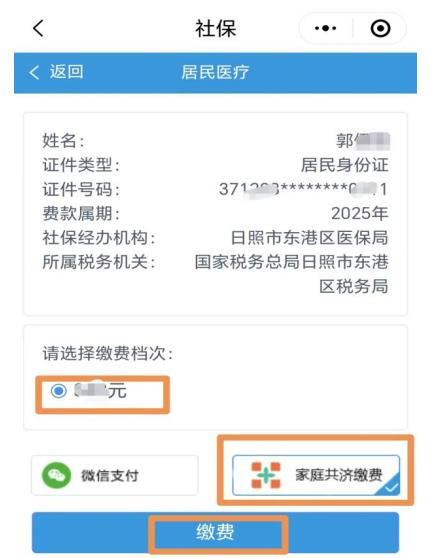Select the payment tier radio button
This screenshot has width=436, height=558.
(59, 391)
